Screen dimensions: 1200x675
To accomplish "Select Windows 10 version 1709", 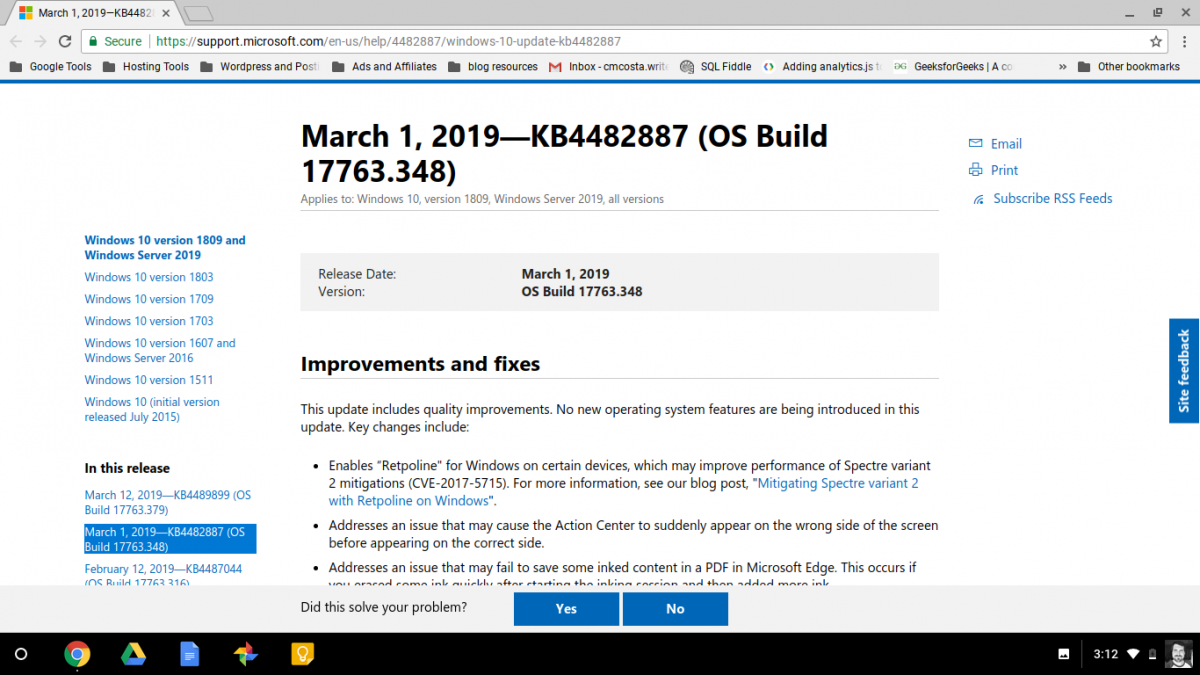I will click(149, 299).
